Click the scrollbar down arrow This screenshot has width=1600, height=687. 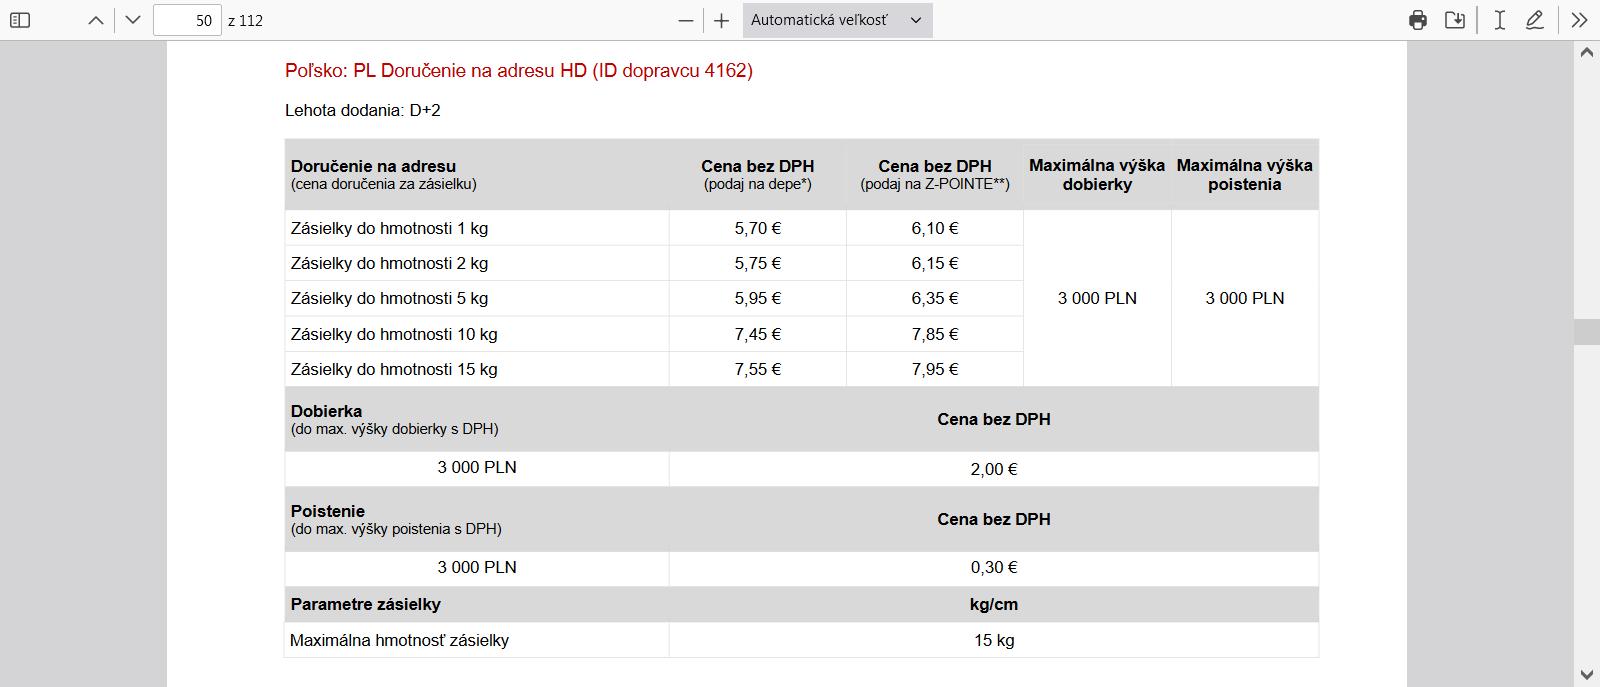[1586, 675]
